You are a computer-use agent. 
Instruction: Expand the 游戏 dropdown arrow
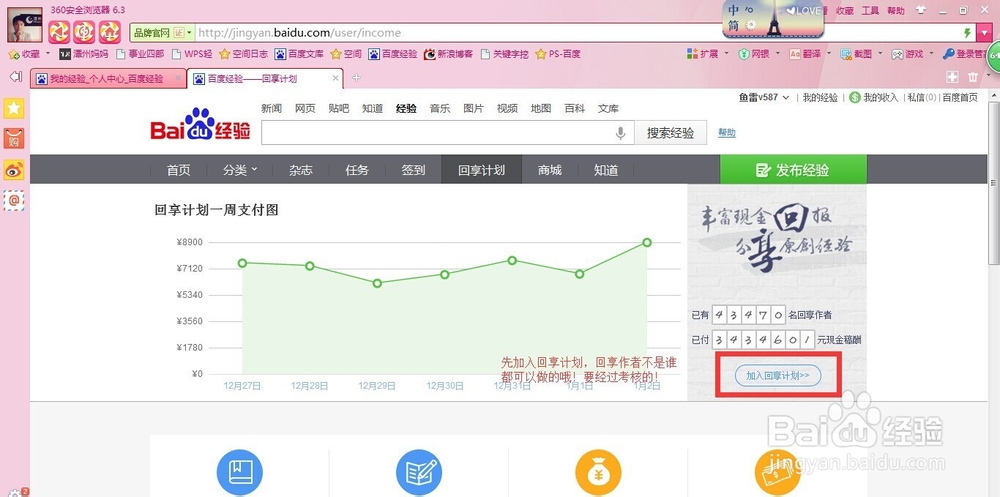click(931, 54)
